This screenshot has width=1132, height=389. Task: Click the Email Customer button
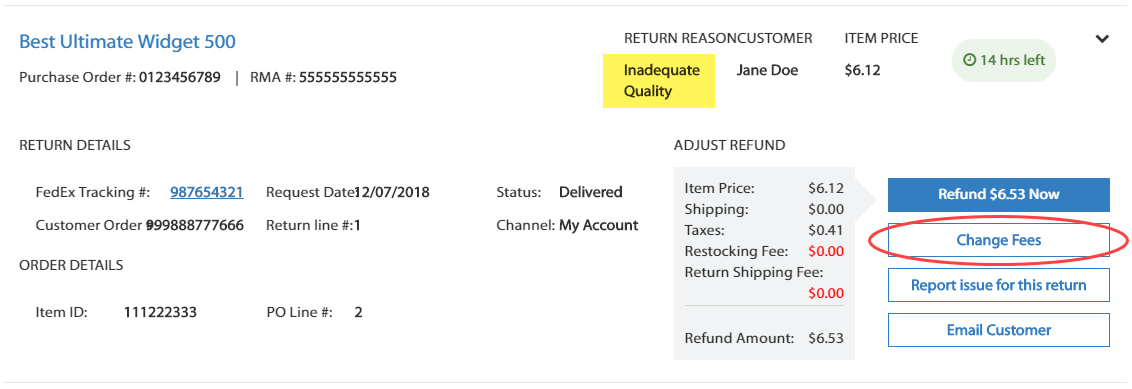point(998,330)
